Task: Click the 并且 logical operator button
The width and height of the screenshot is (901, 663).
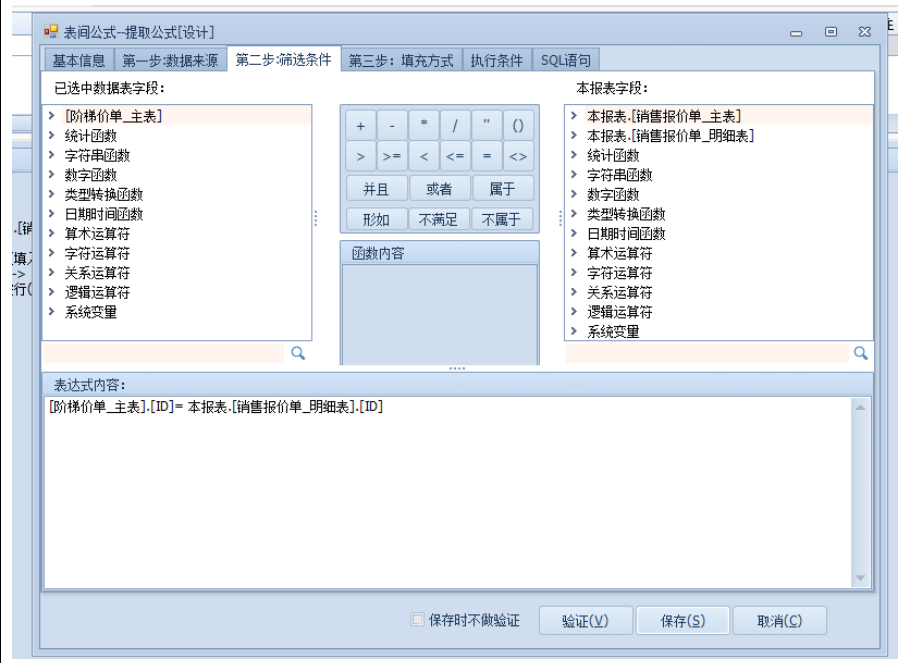Action: click(x=376, y=188)
